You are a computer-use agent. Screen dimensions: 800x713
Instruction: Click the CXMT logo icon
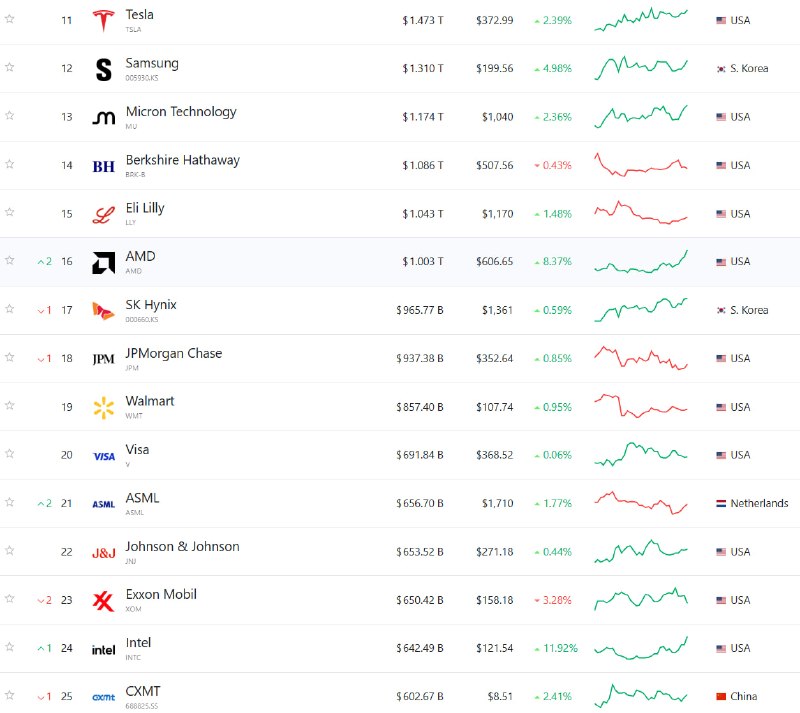[x=104, y=697]
